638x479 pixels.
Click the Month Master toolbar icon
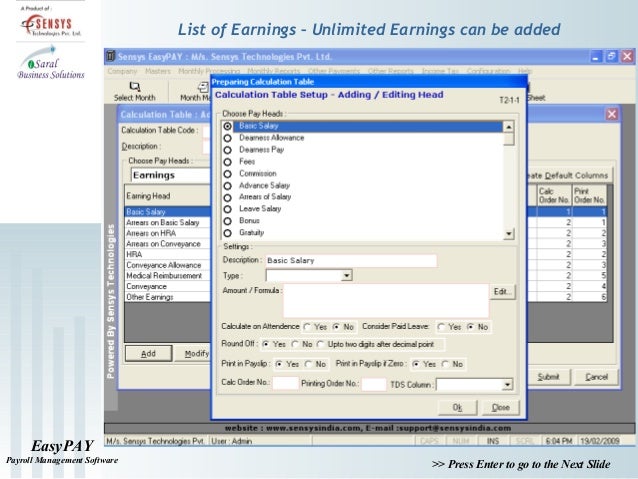click(203, 87)
